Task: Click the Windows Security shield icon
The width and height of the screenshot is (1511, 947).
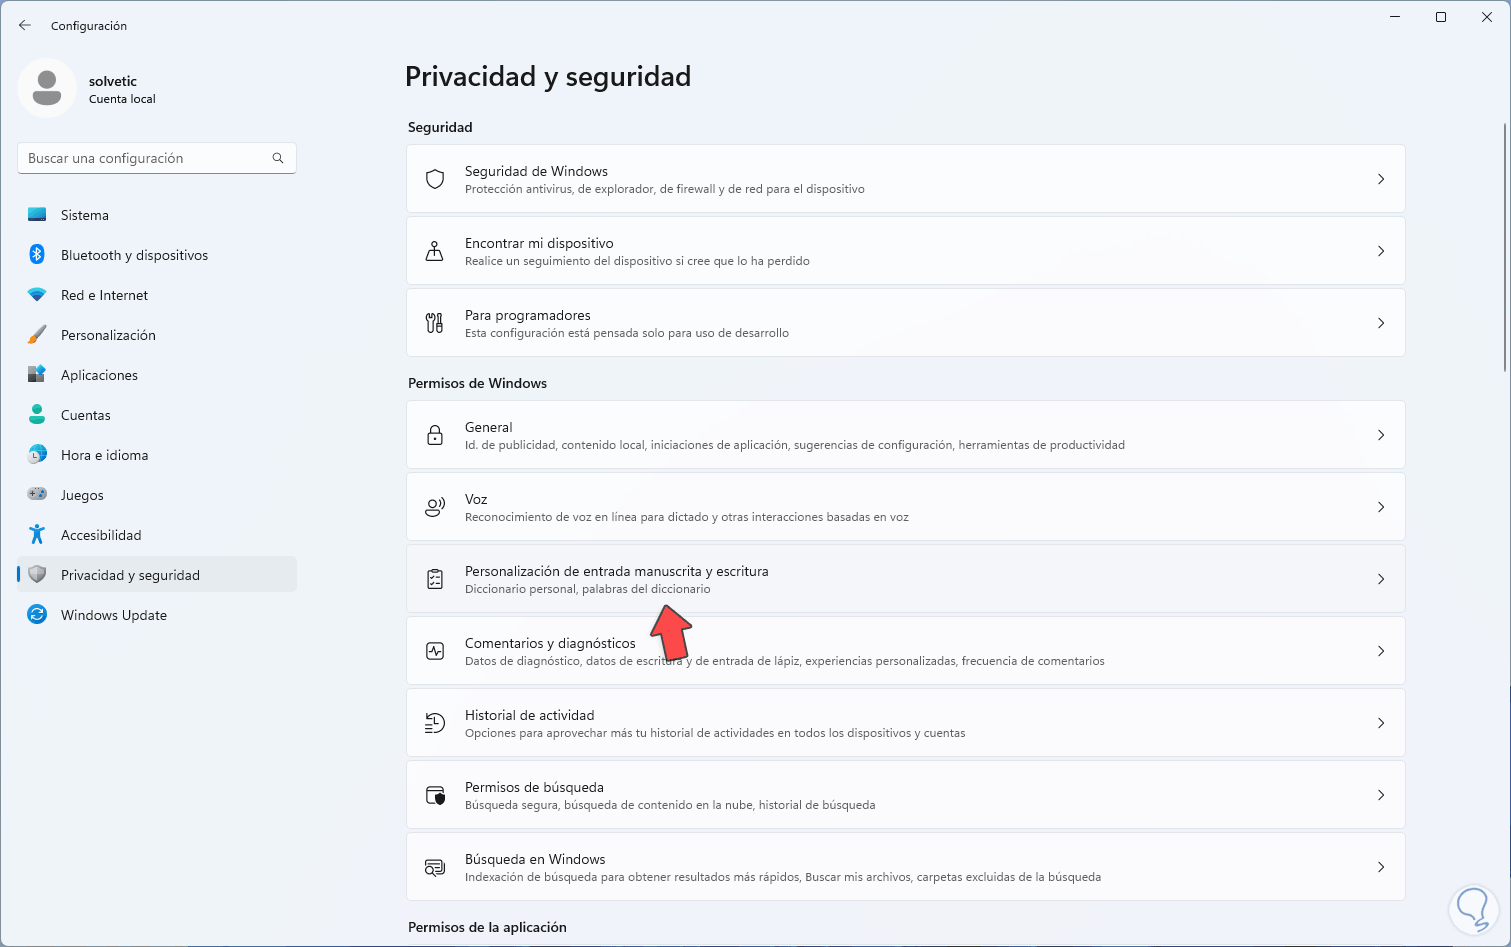Action: [435, 179]
